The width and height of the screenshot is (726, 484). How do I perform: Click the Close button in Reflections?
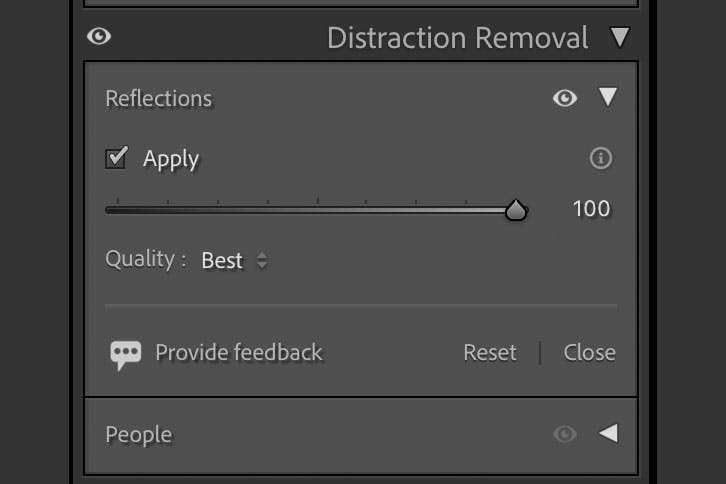(x=589, y=352)
